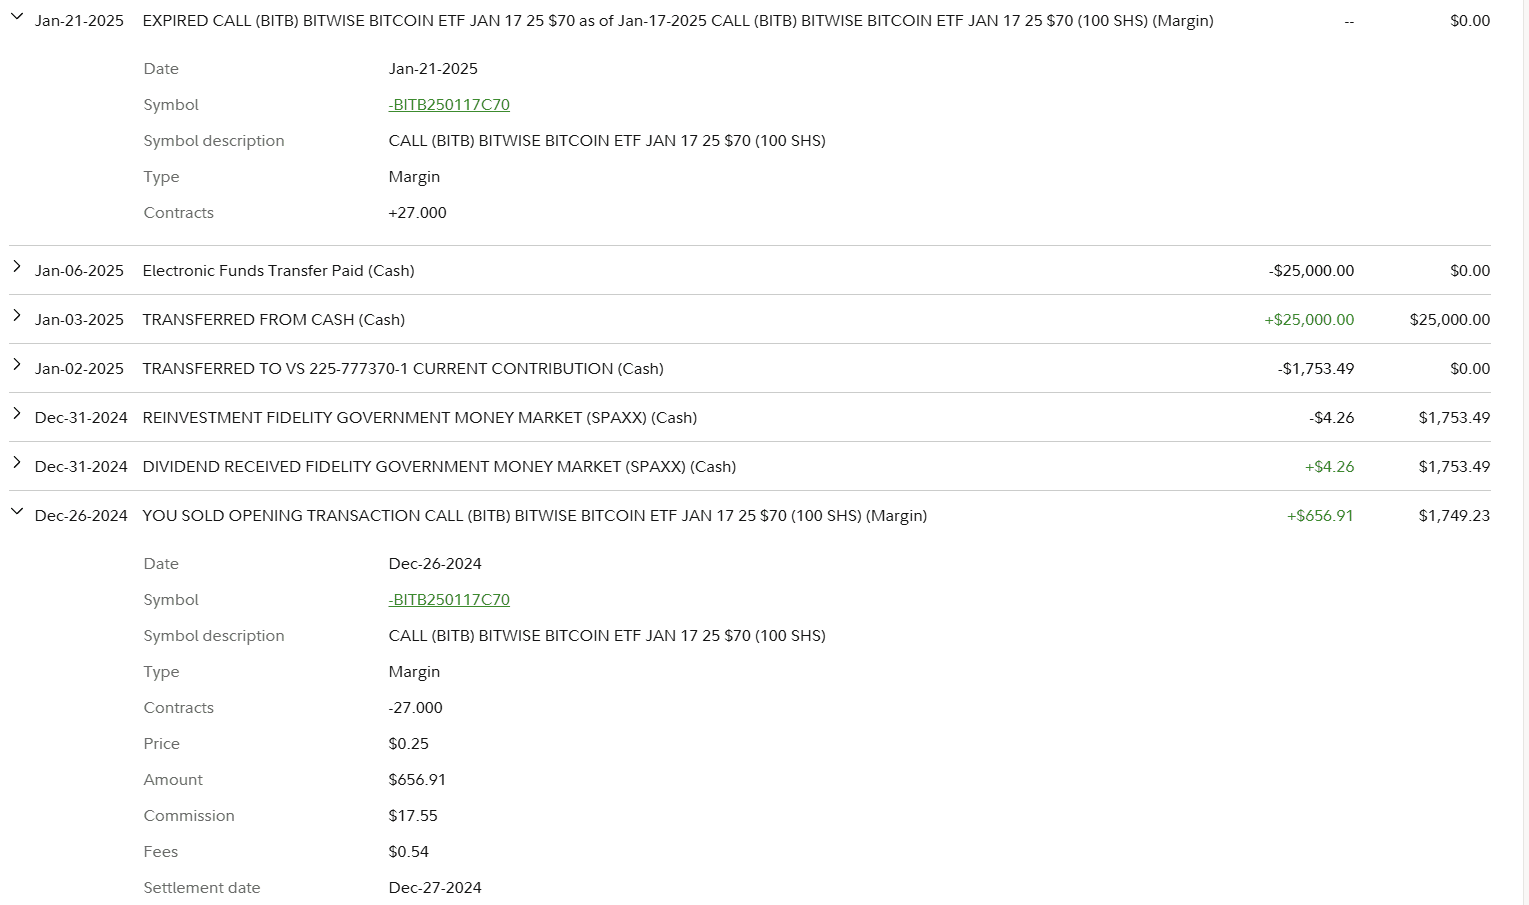The width and height of the screenshot is (1529, 905).
Task: Expand the Jan-02-2025 current contribution row chevron
Action: pos(17,365)
